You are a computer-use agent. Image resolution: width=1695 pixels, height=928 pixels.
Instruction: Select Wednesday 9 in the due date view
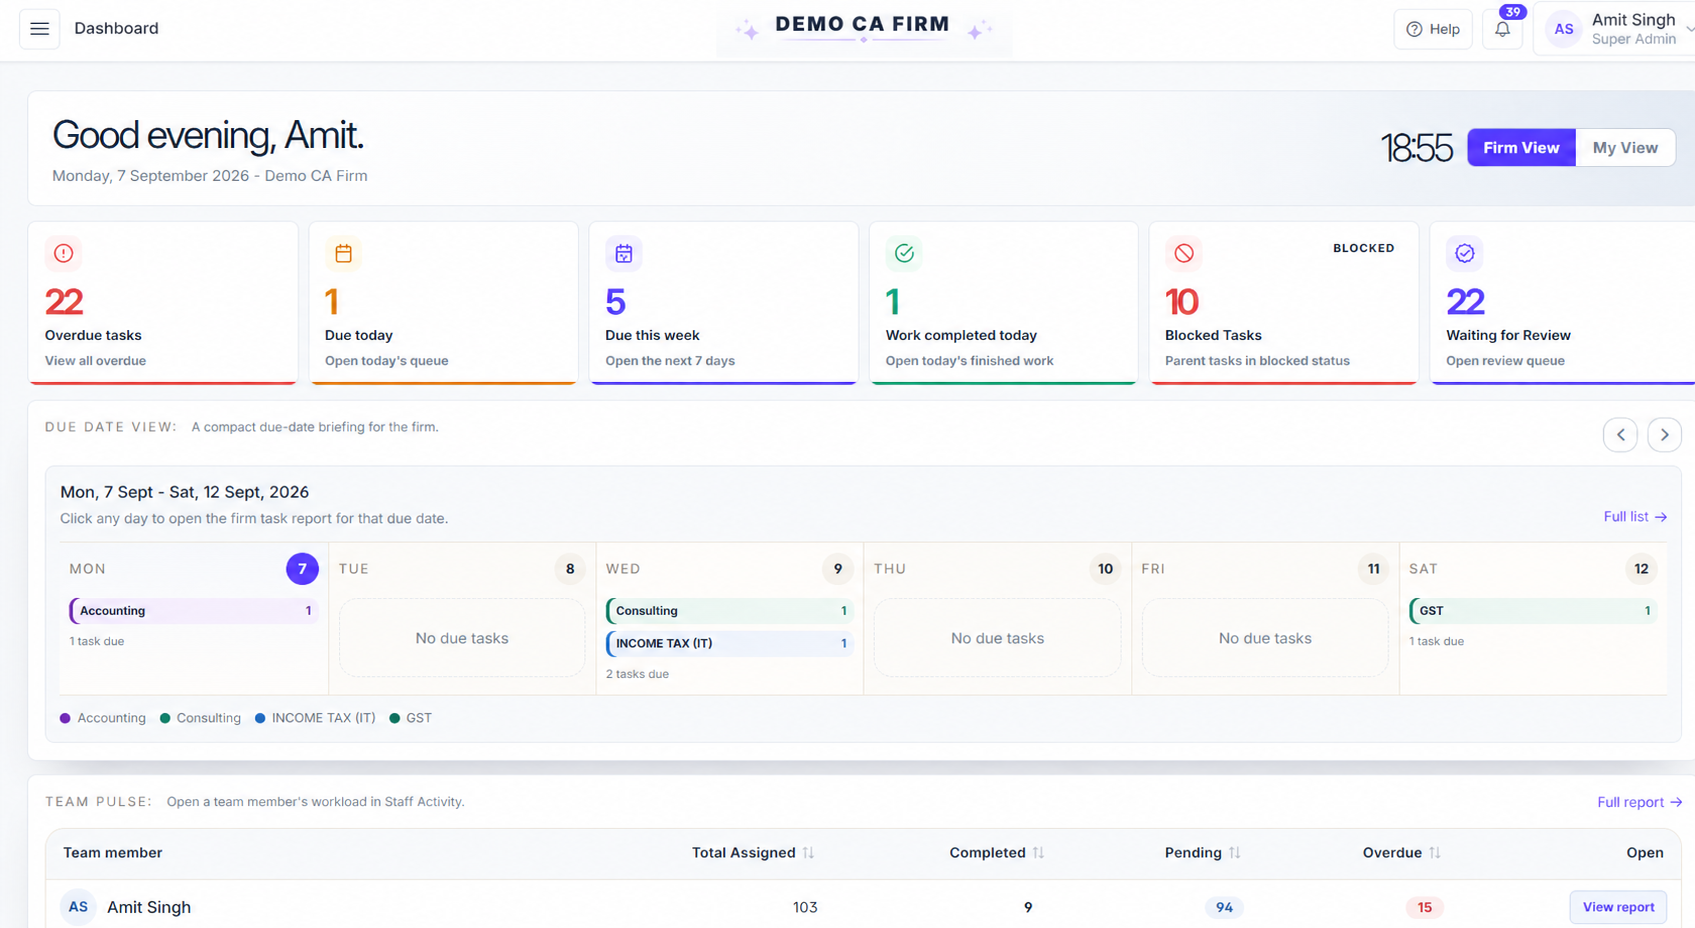[838, 569]
